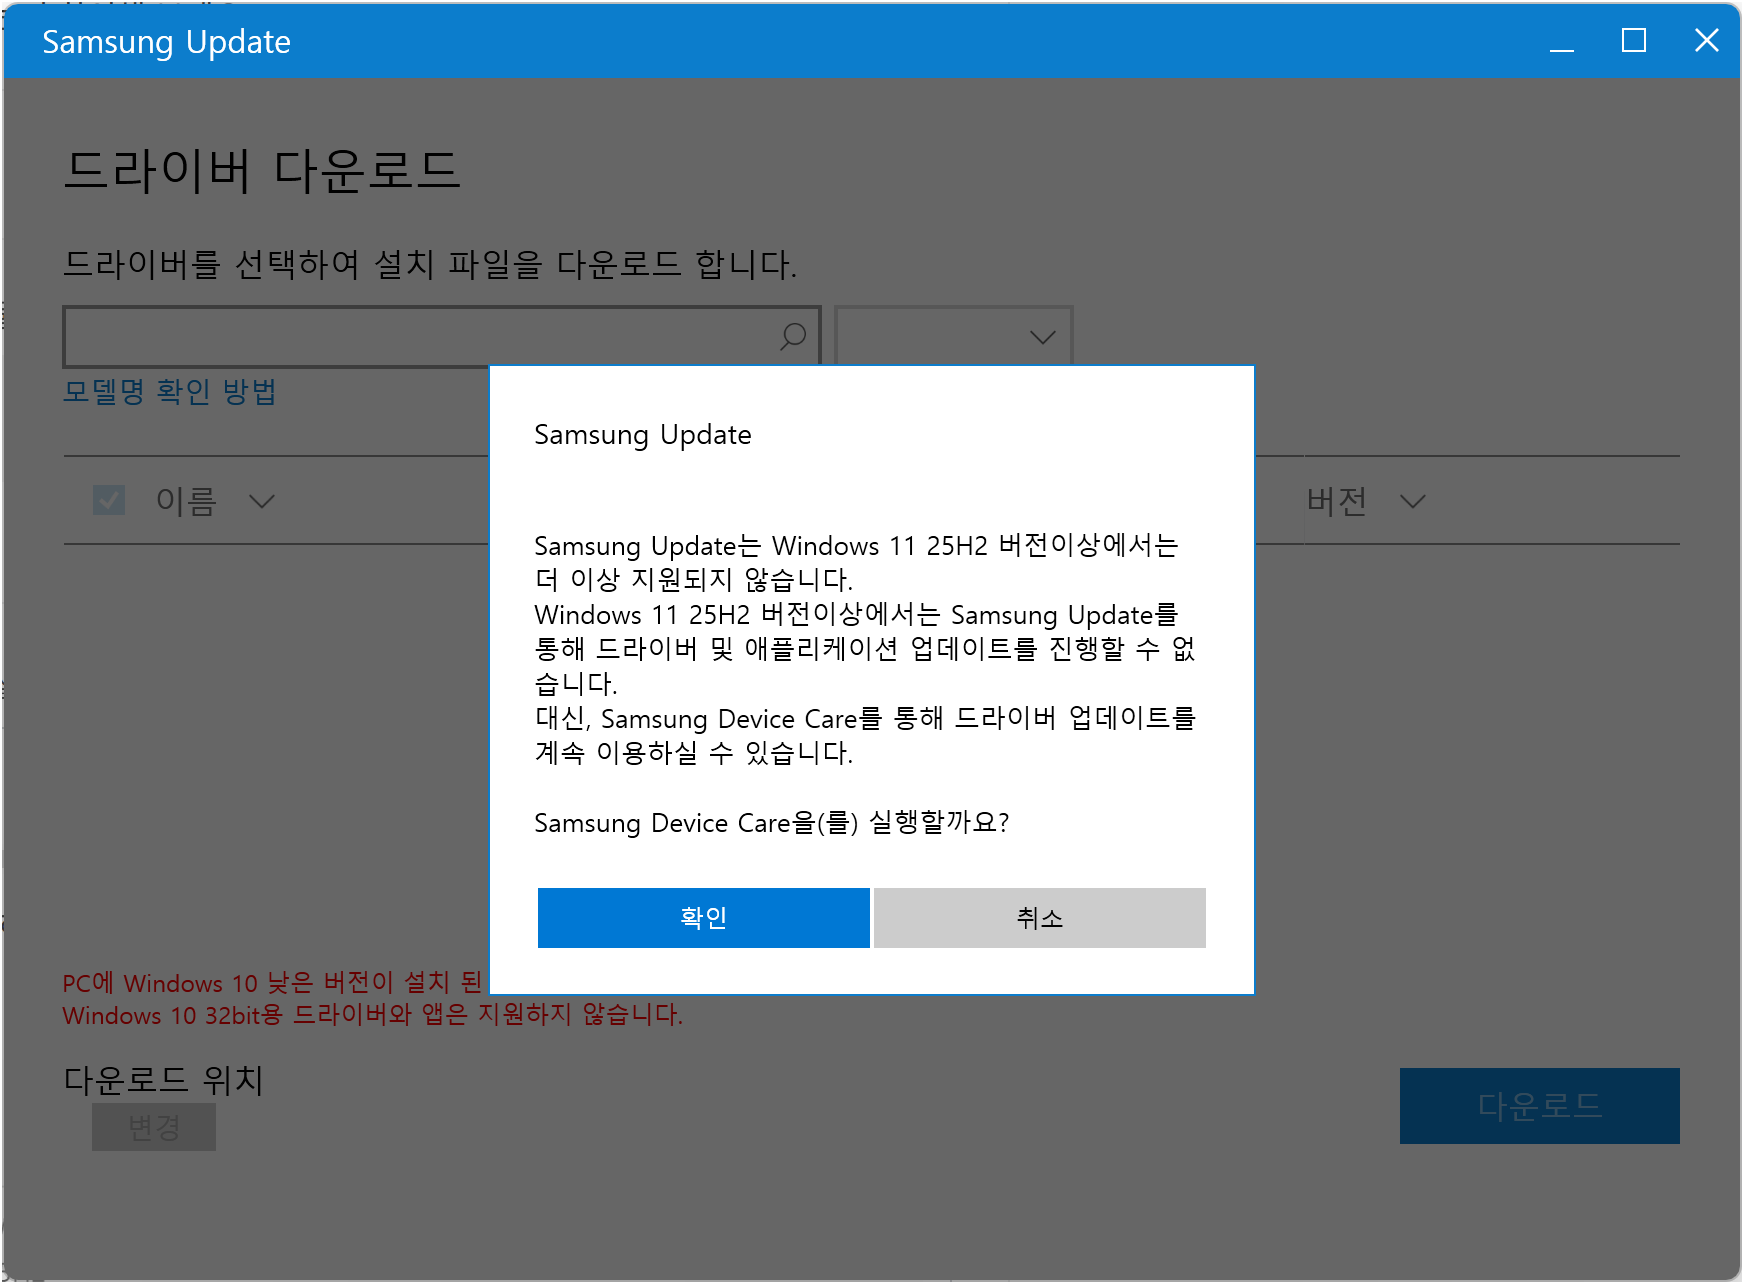Click the dialog's Samsung Update title text
Screen dimensions: 1744x1284
pyautogui.click(x=643, y=435)
